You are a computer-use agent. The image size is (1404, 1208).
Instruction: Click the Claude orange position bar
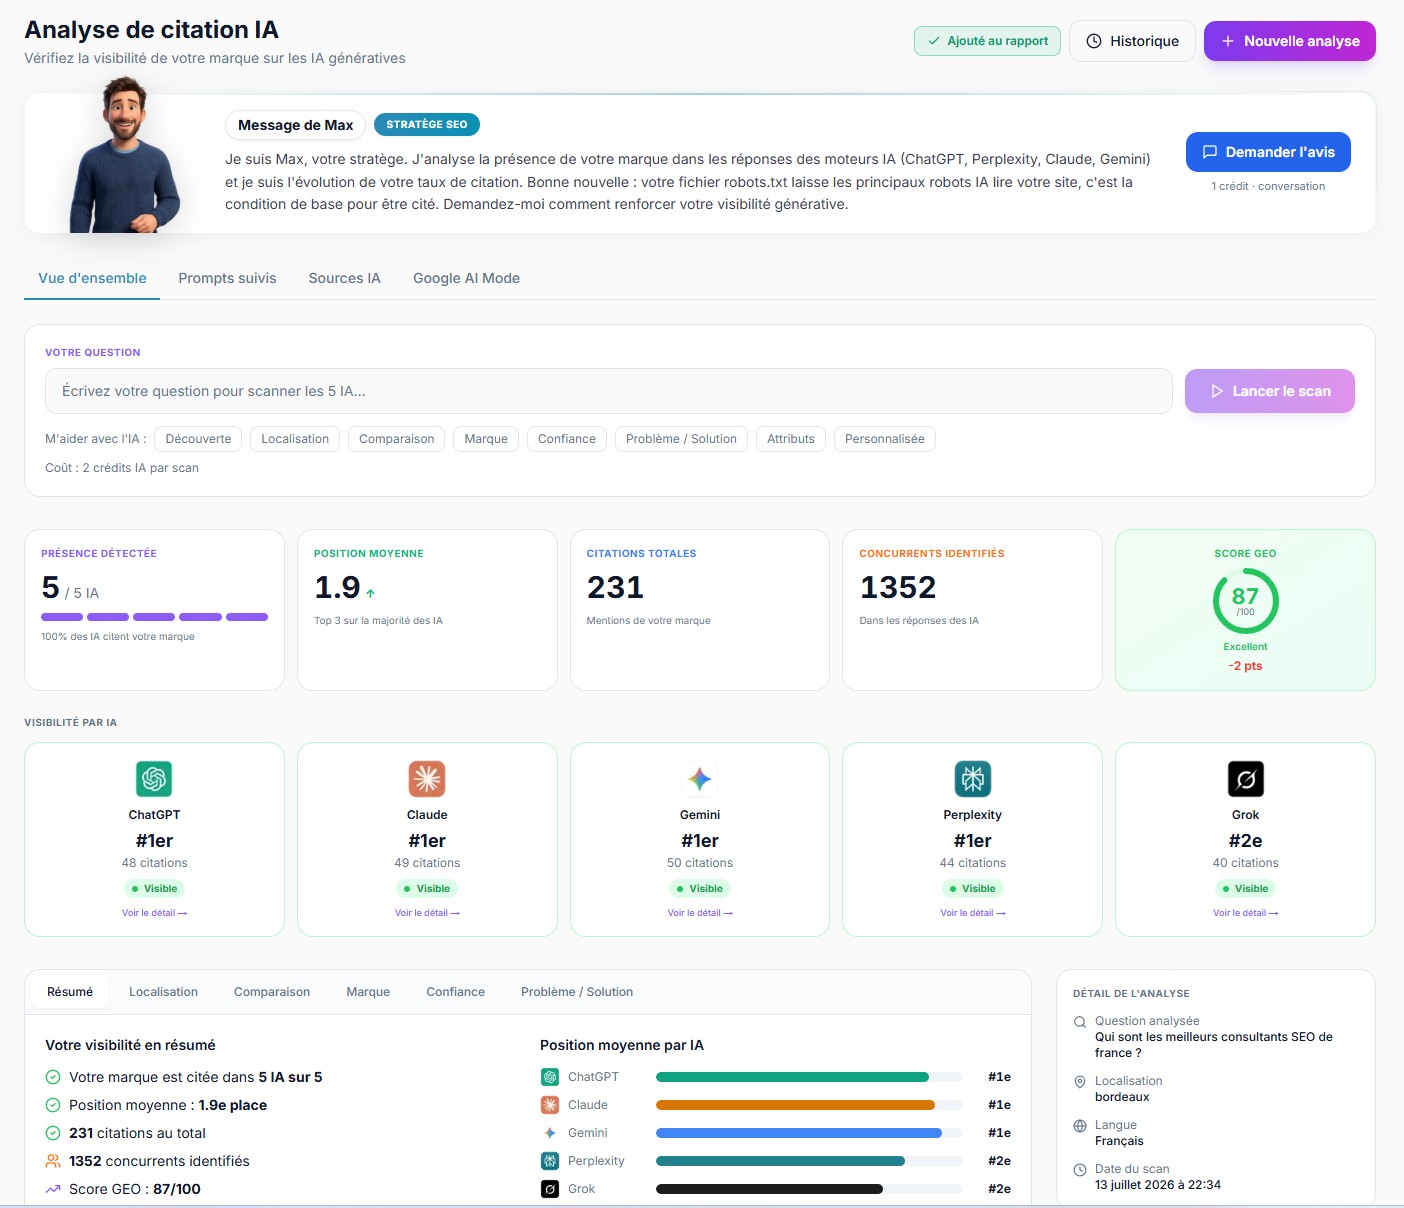coord(795,1105)
